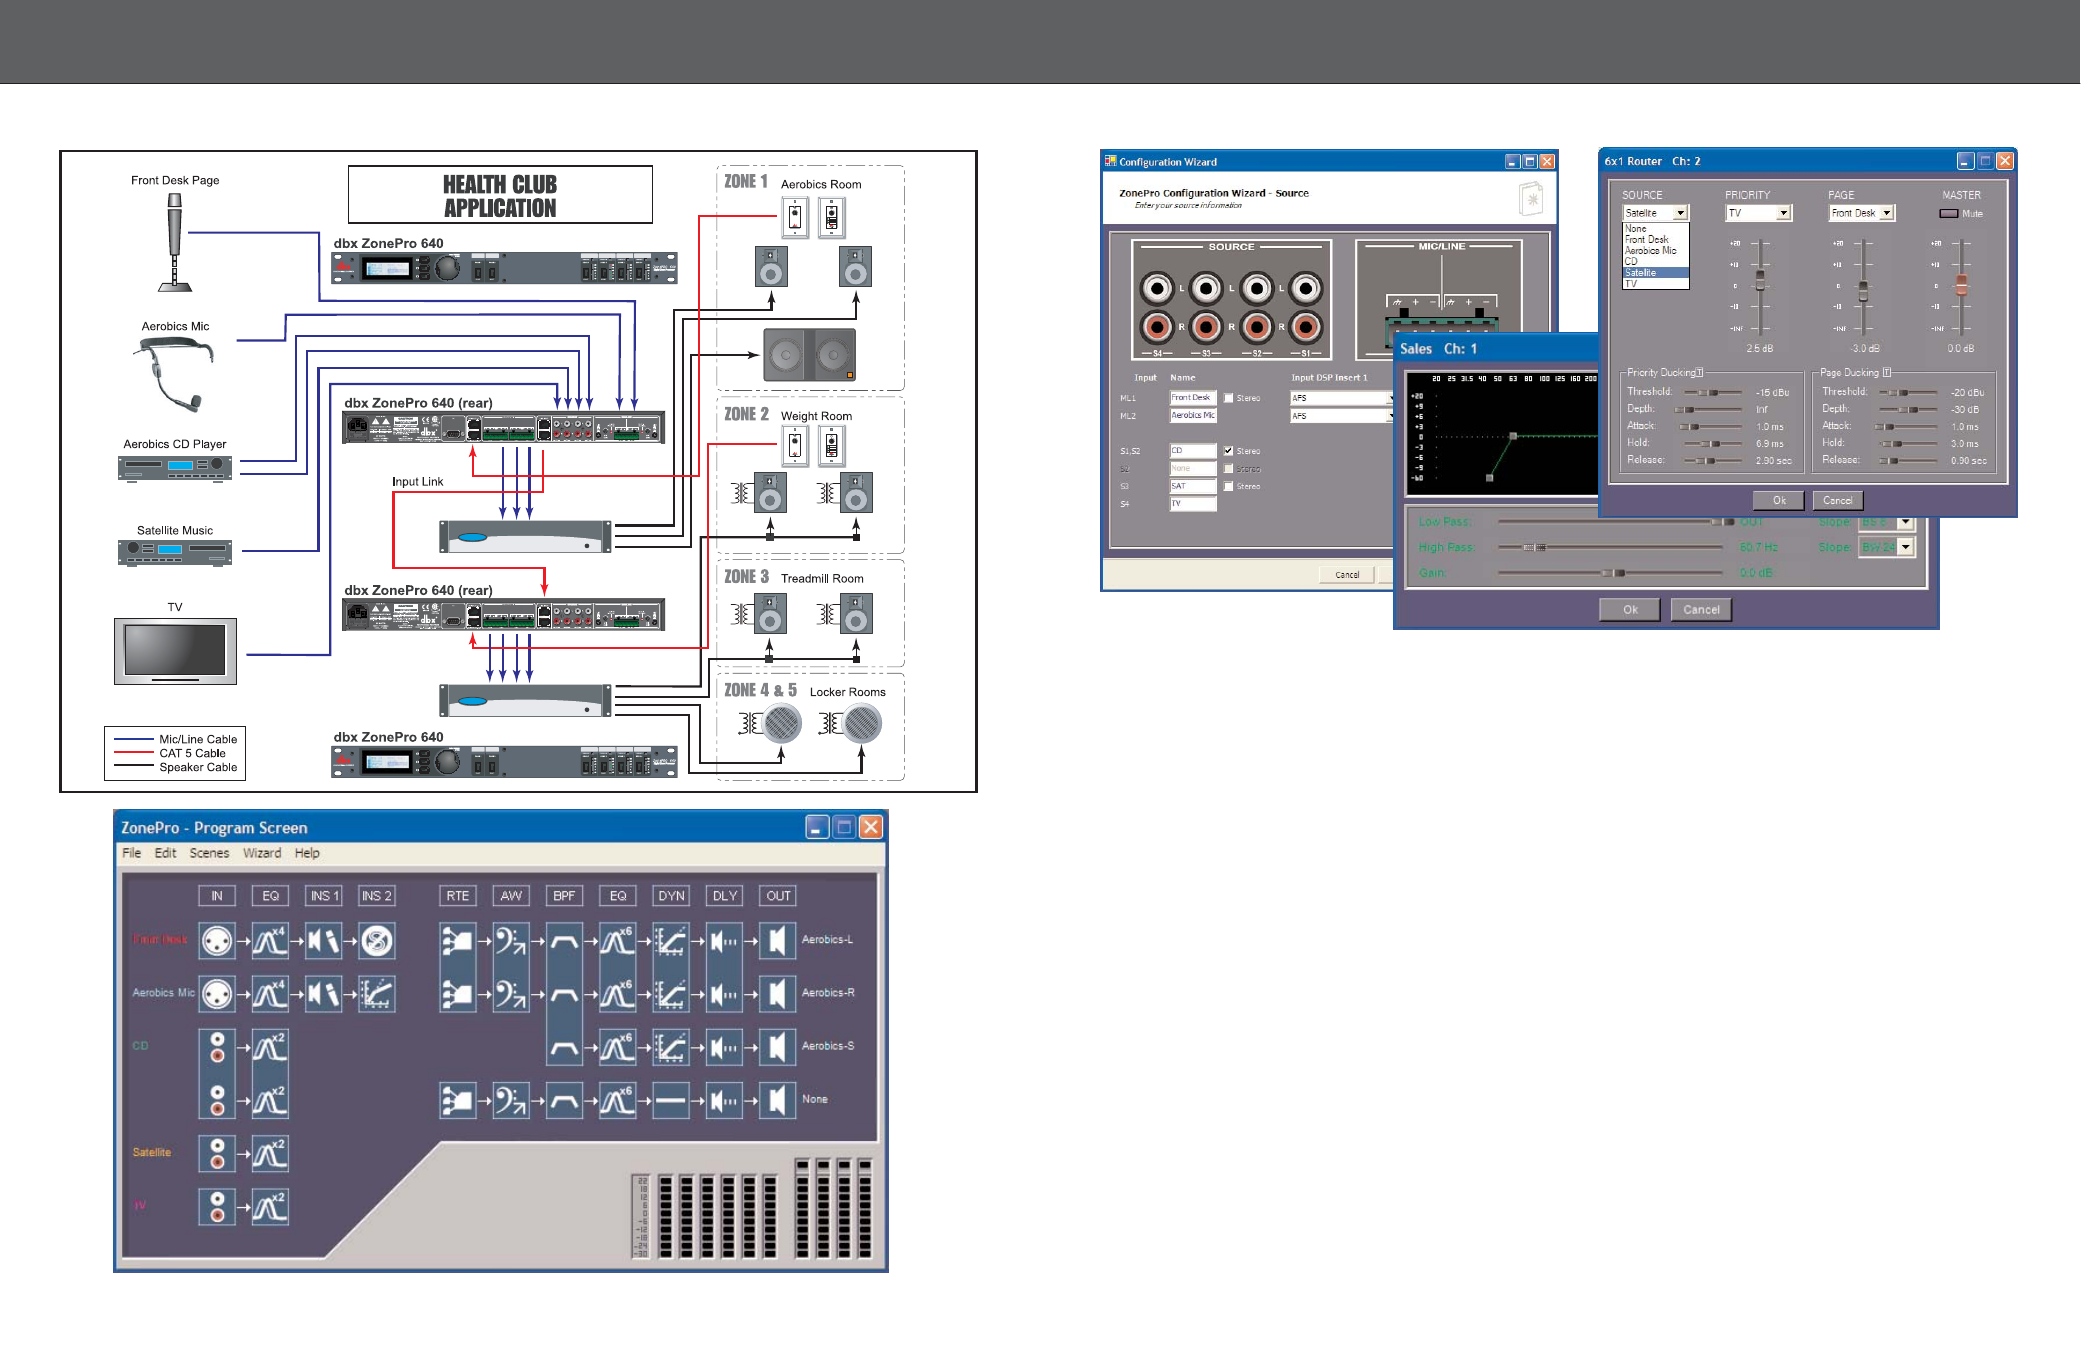This screenshot has width=2081, height=1346.
Task: Open the Aerobics-L output EQ x6 block
Action: click(618, 940)
